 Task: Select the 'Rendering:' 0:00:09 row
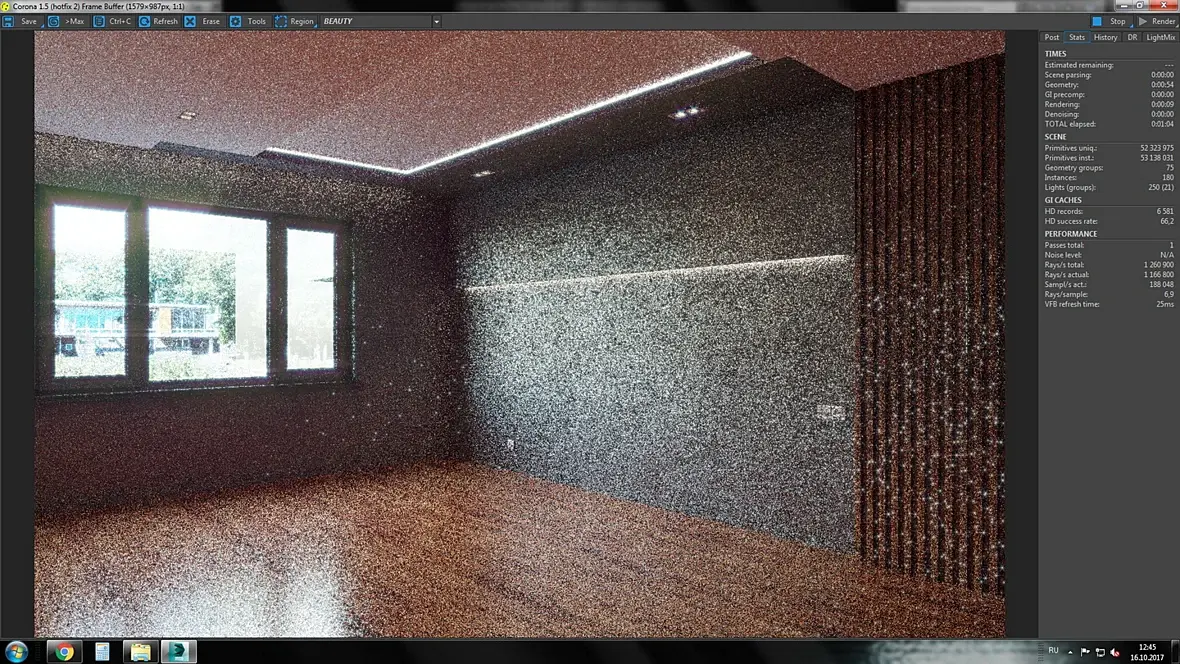(1109, 105)
